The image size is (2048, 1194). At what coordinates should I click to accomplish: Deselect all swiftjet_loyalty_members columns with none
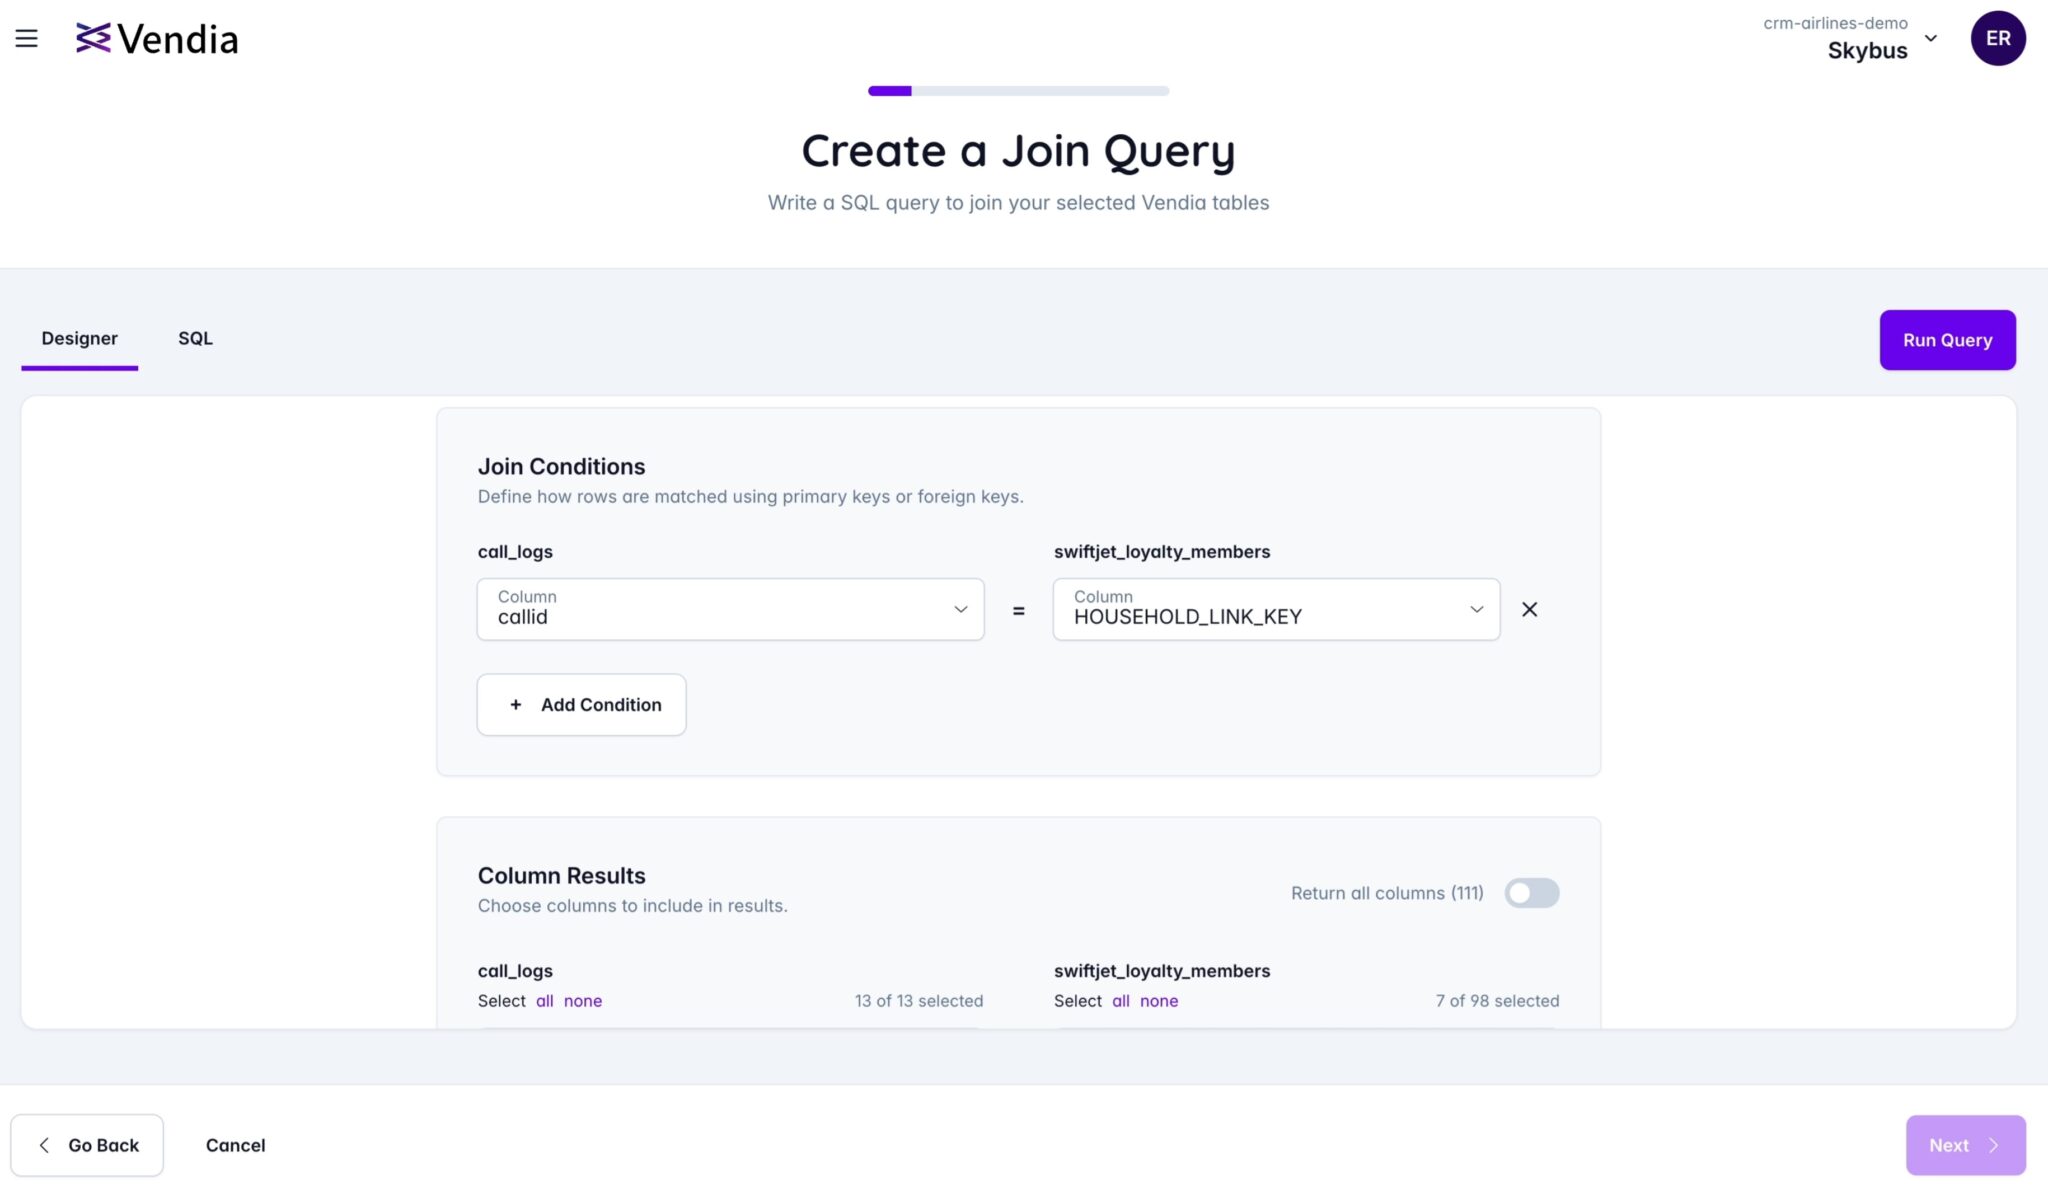[1160, 1000]
